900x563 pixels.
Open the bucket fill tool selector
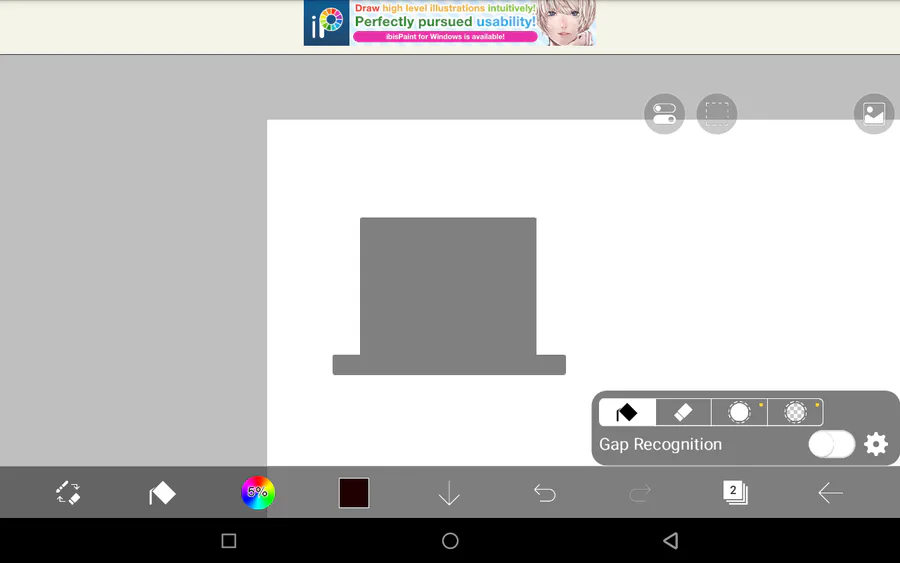tap(162, 493)
